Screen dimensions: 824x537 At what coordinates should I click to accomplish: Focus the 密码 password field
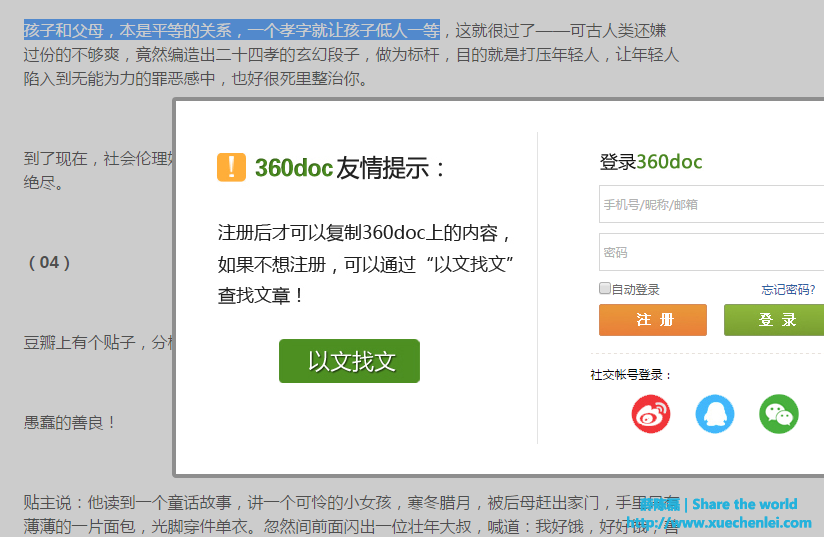(x=712, y=252)
